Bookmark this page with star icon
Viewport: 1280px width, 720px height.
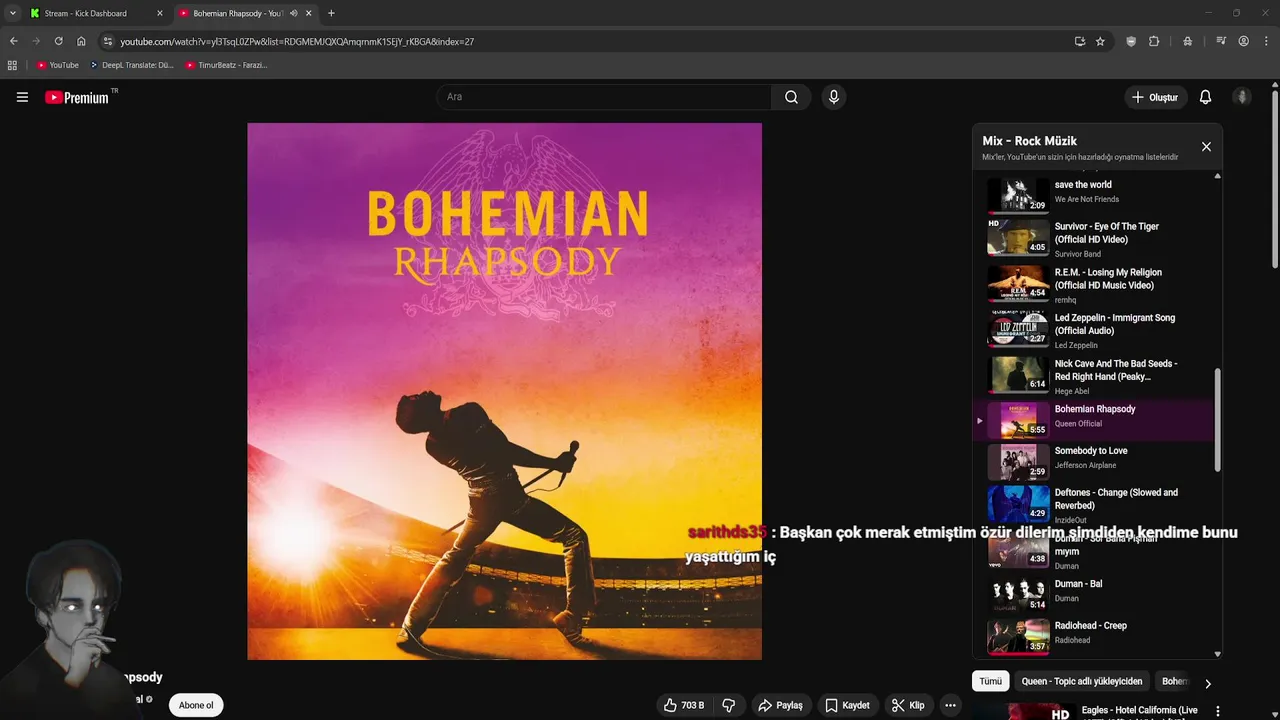(1100, 41)
